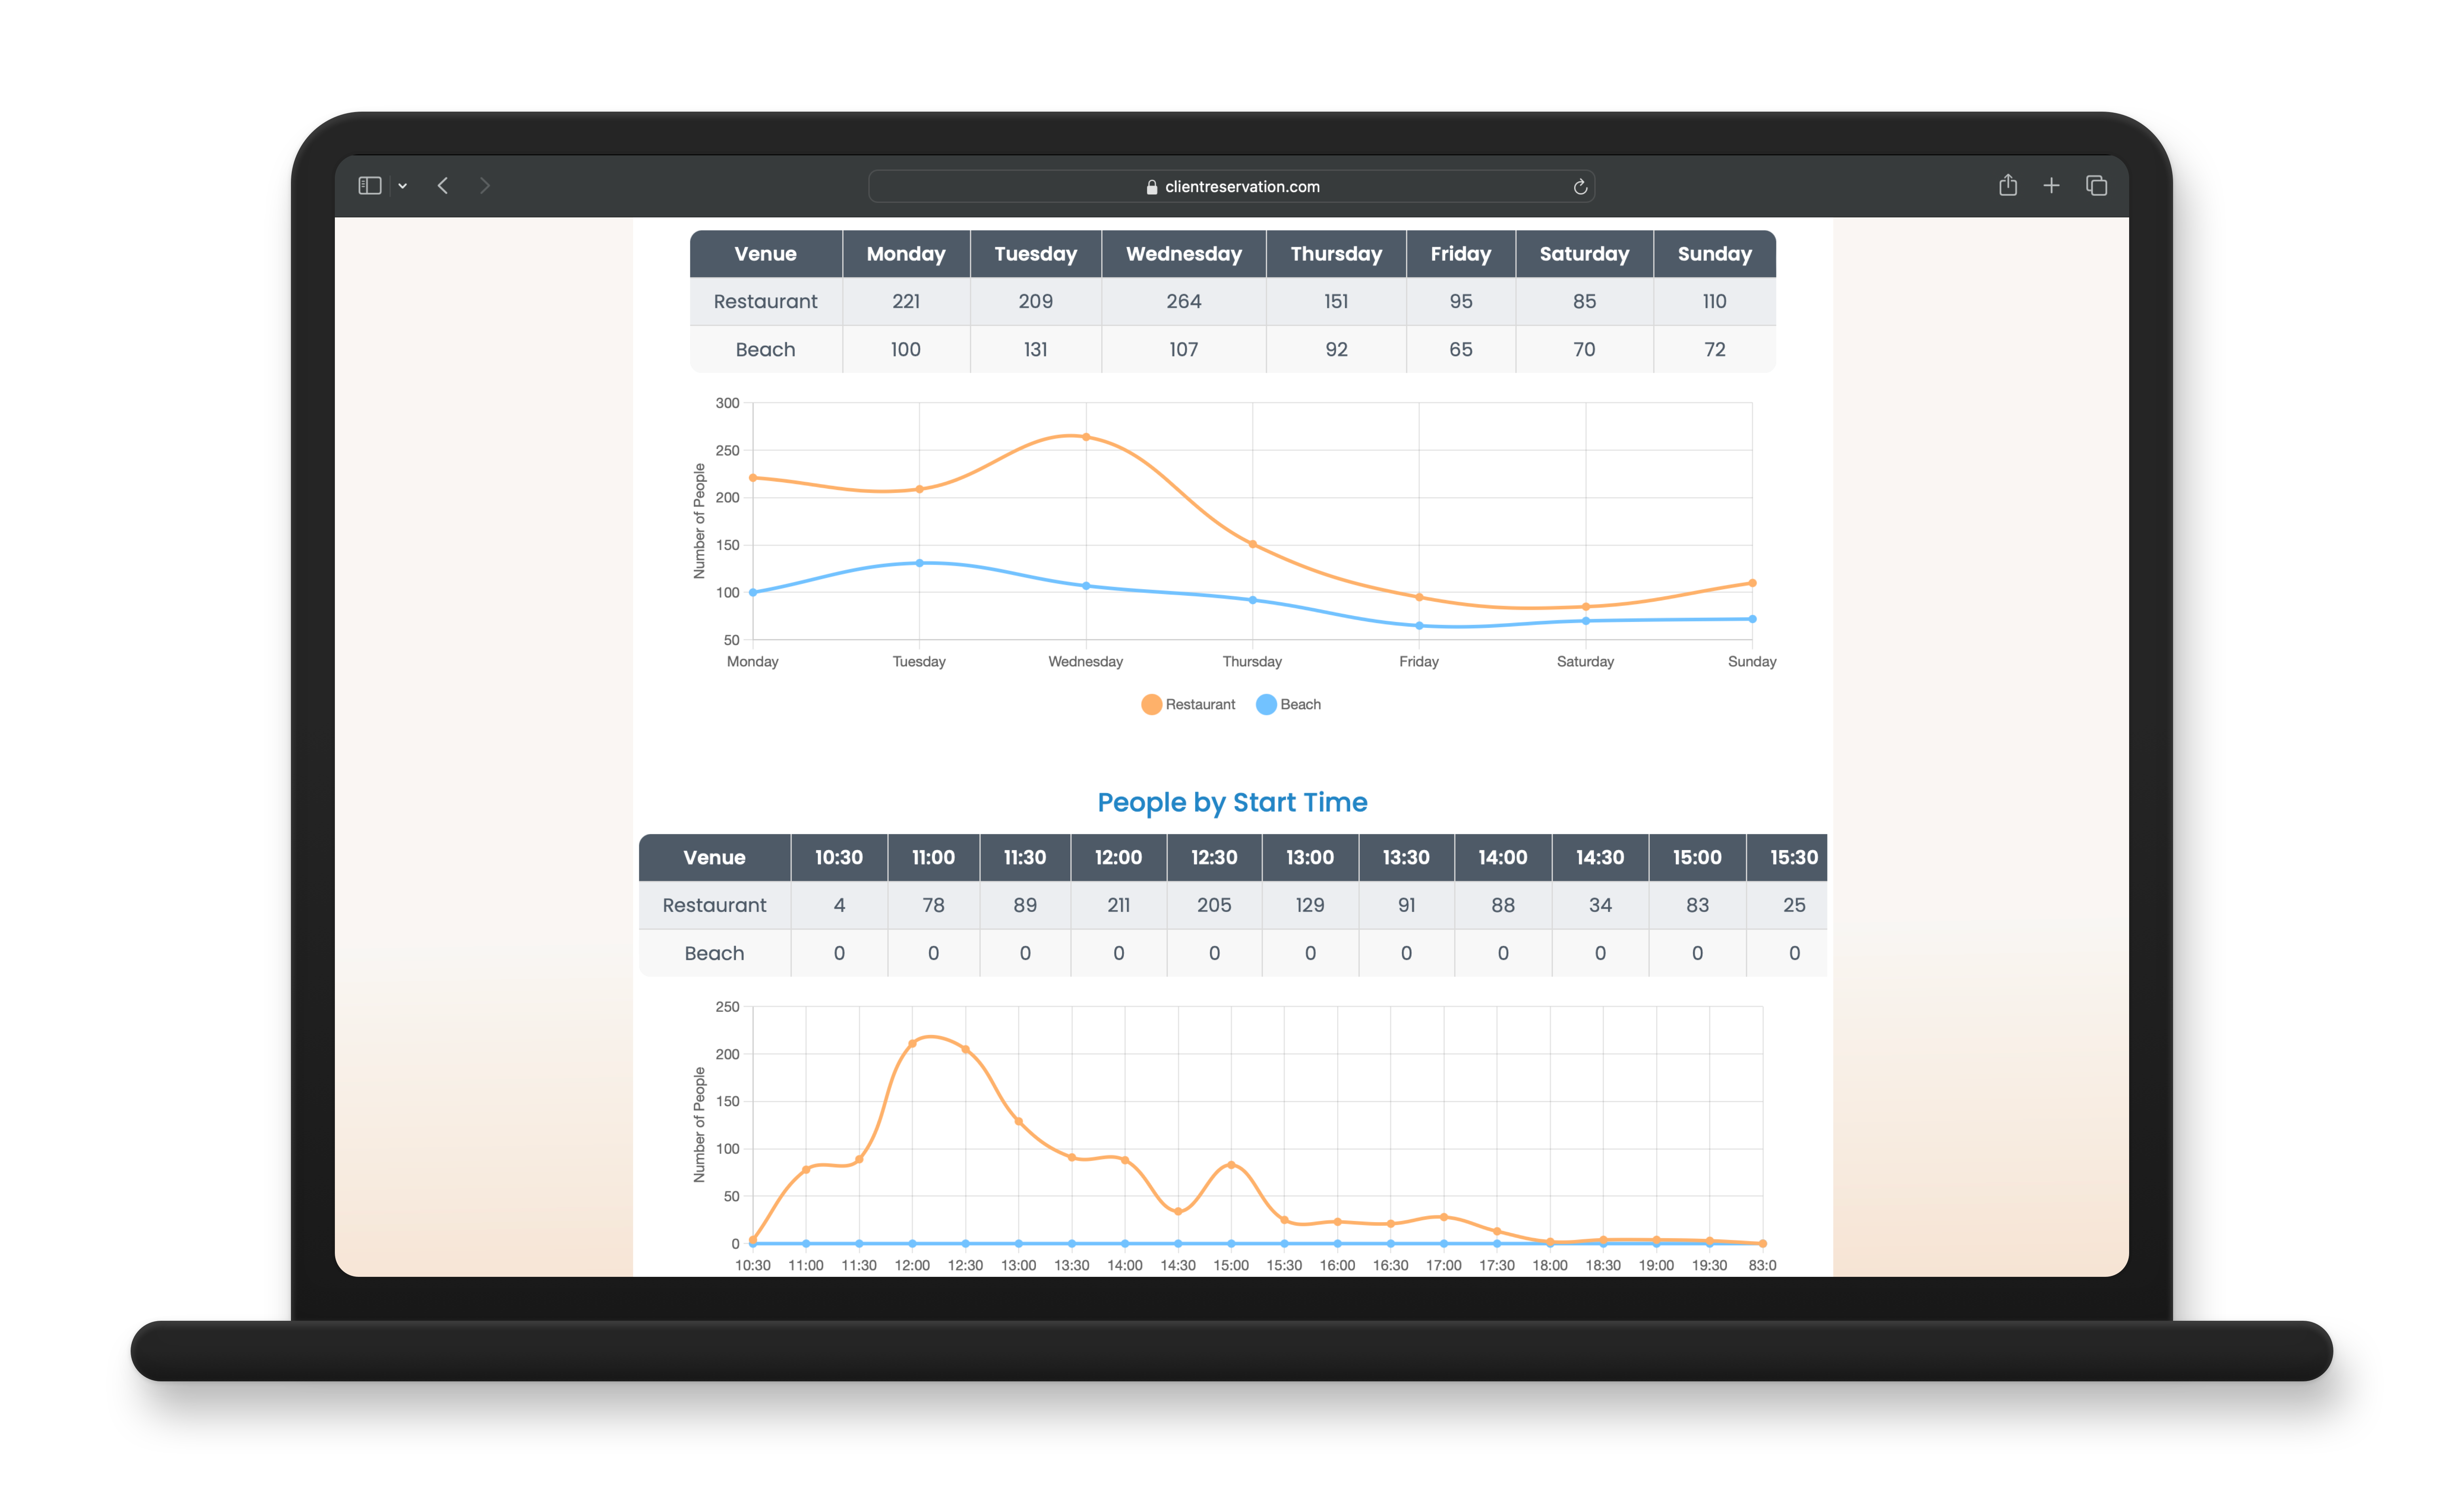This screenshot has width=2464, height=1493.
Task: Open a new tab with plus icon
Action: click(2051, 186)
